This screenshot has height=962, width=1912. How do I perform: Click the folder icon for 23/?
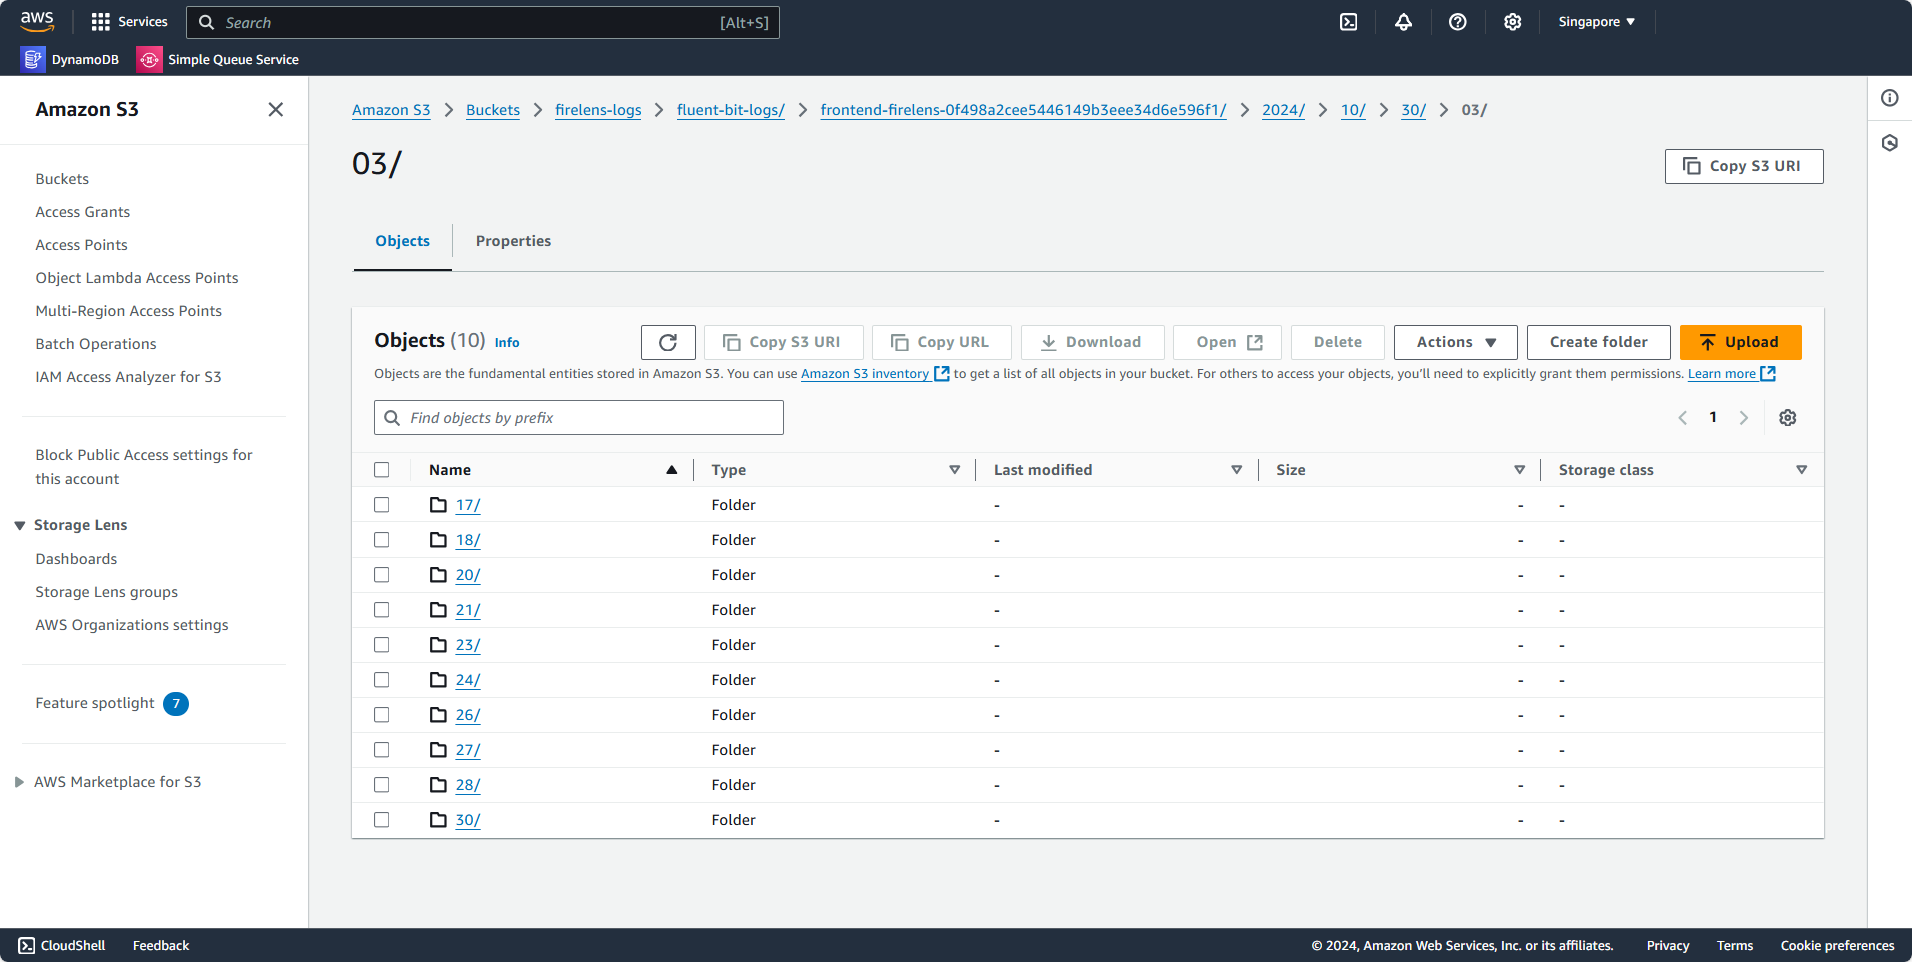pyautogui.click(x=438, y=645)
